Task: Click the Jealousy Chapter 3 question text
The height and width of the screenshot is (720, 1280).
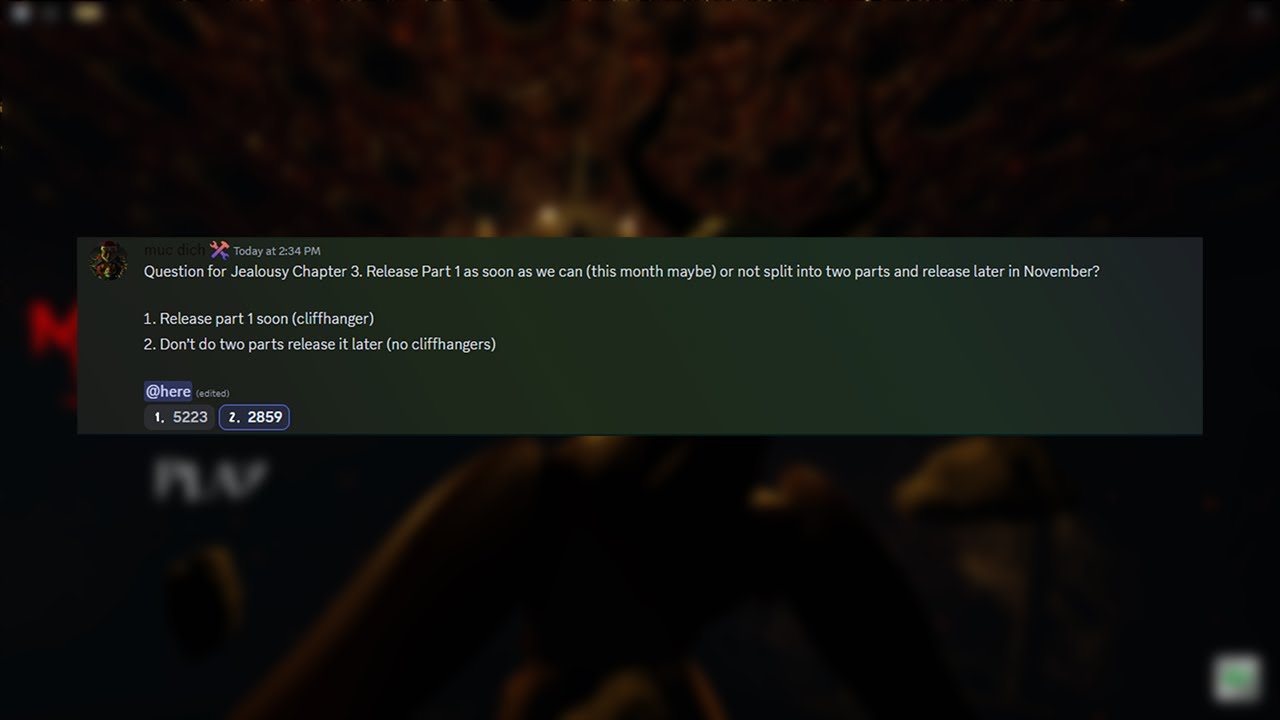Action: [x=622, y=271]
